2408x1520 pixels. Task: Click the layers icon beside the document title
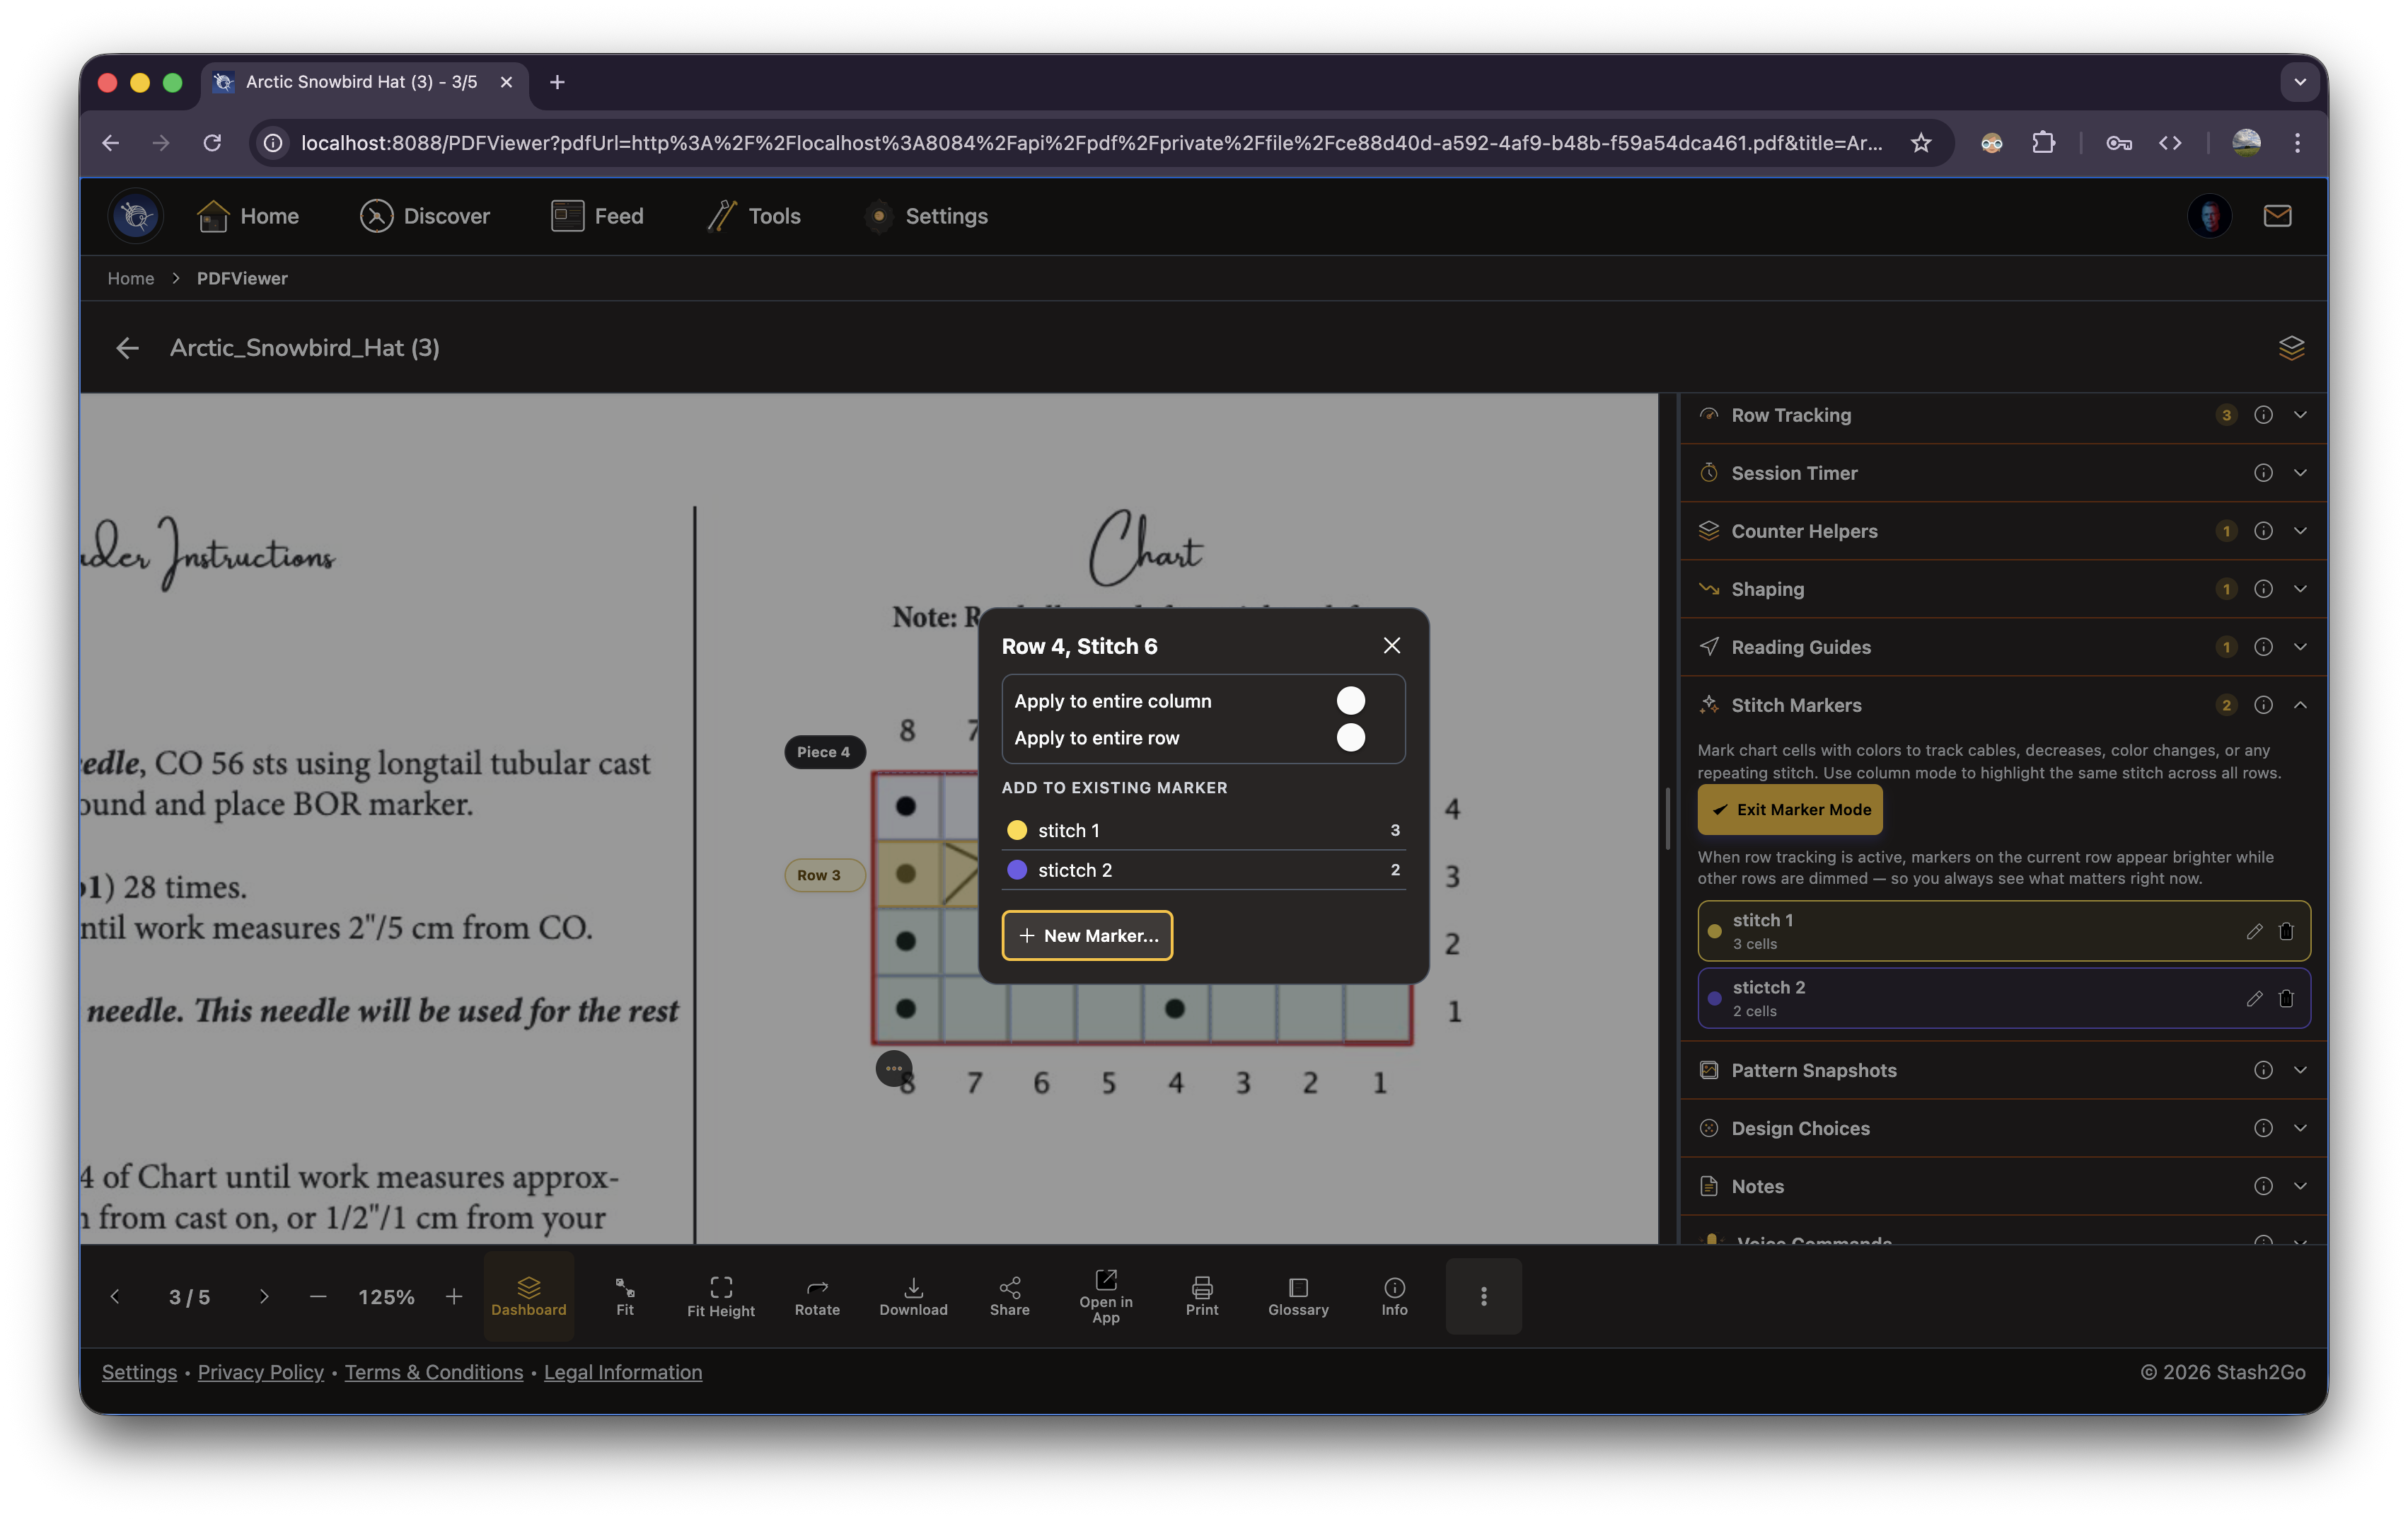pos(2291,348)
